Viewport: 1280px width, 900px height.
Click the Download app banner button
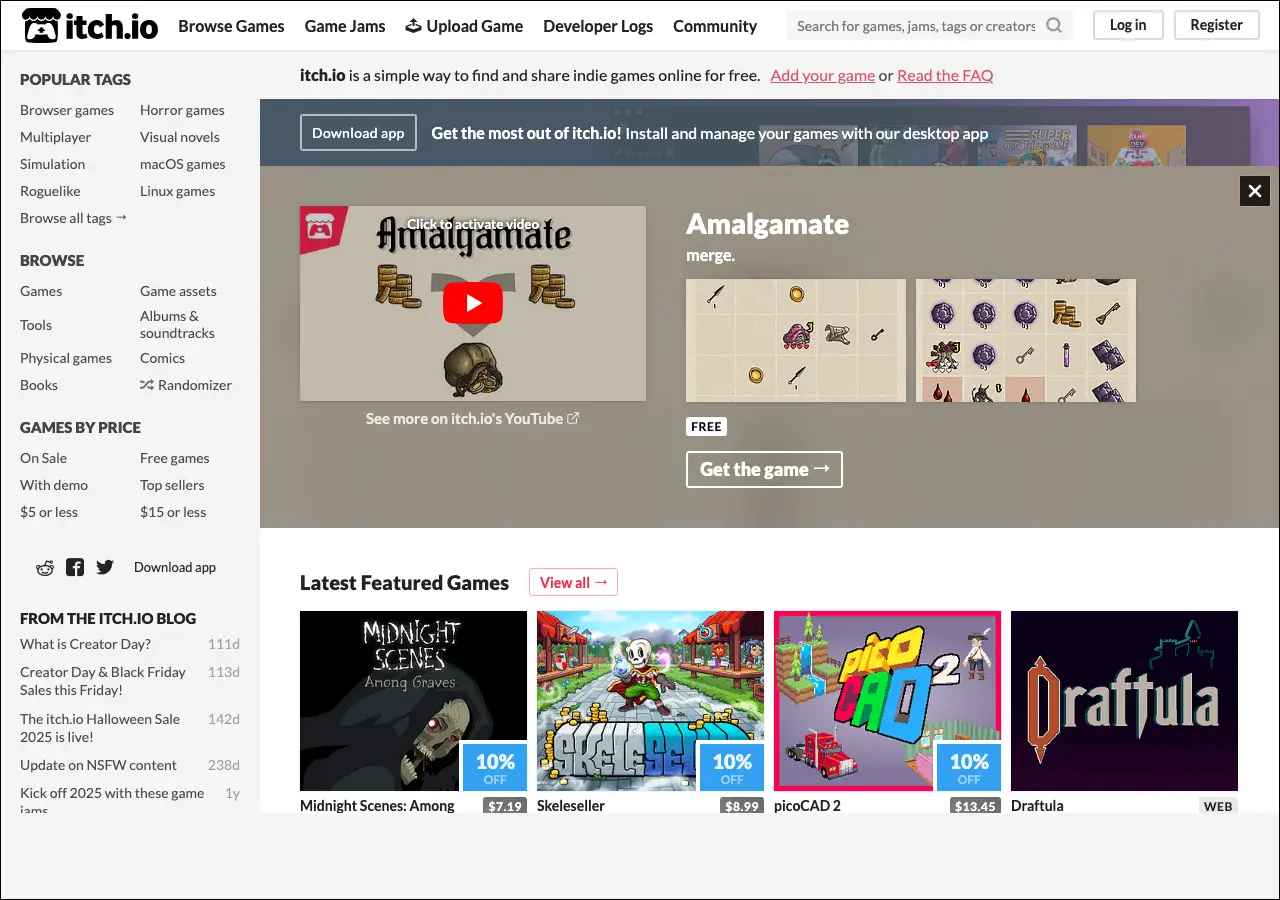coord(358,133)
